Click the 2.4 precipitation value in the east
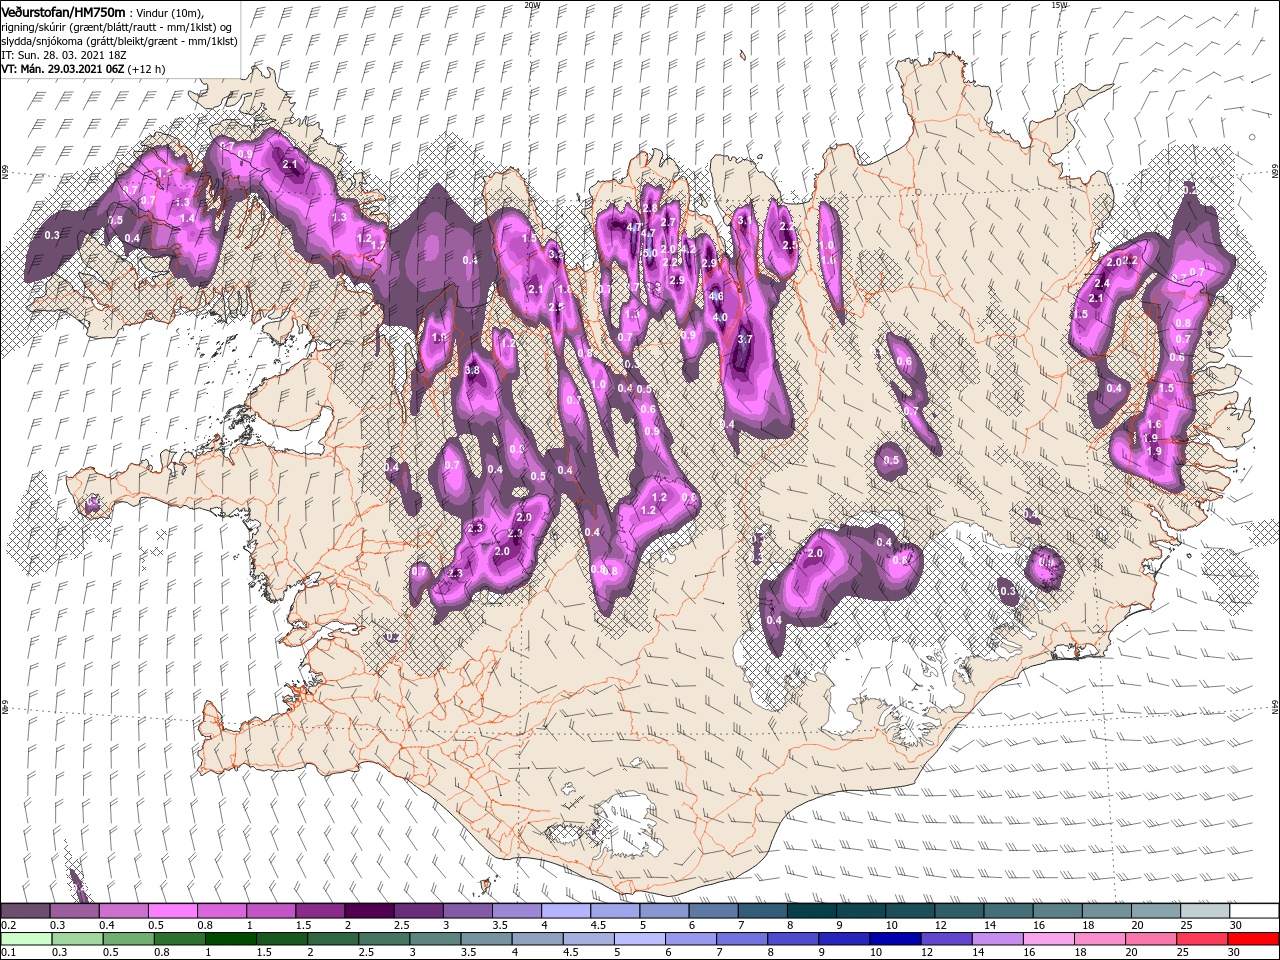Image resolution: width=1280 pixels, height=960 pixels. pos(1103,284)
